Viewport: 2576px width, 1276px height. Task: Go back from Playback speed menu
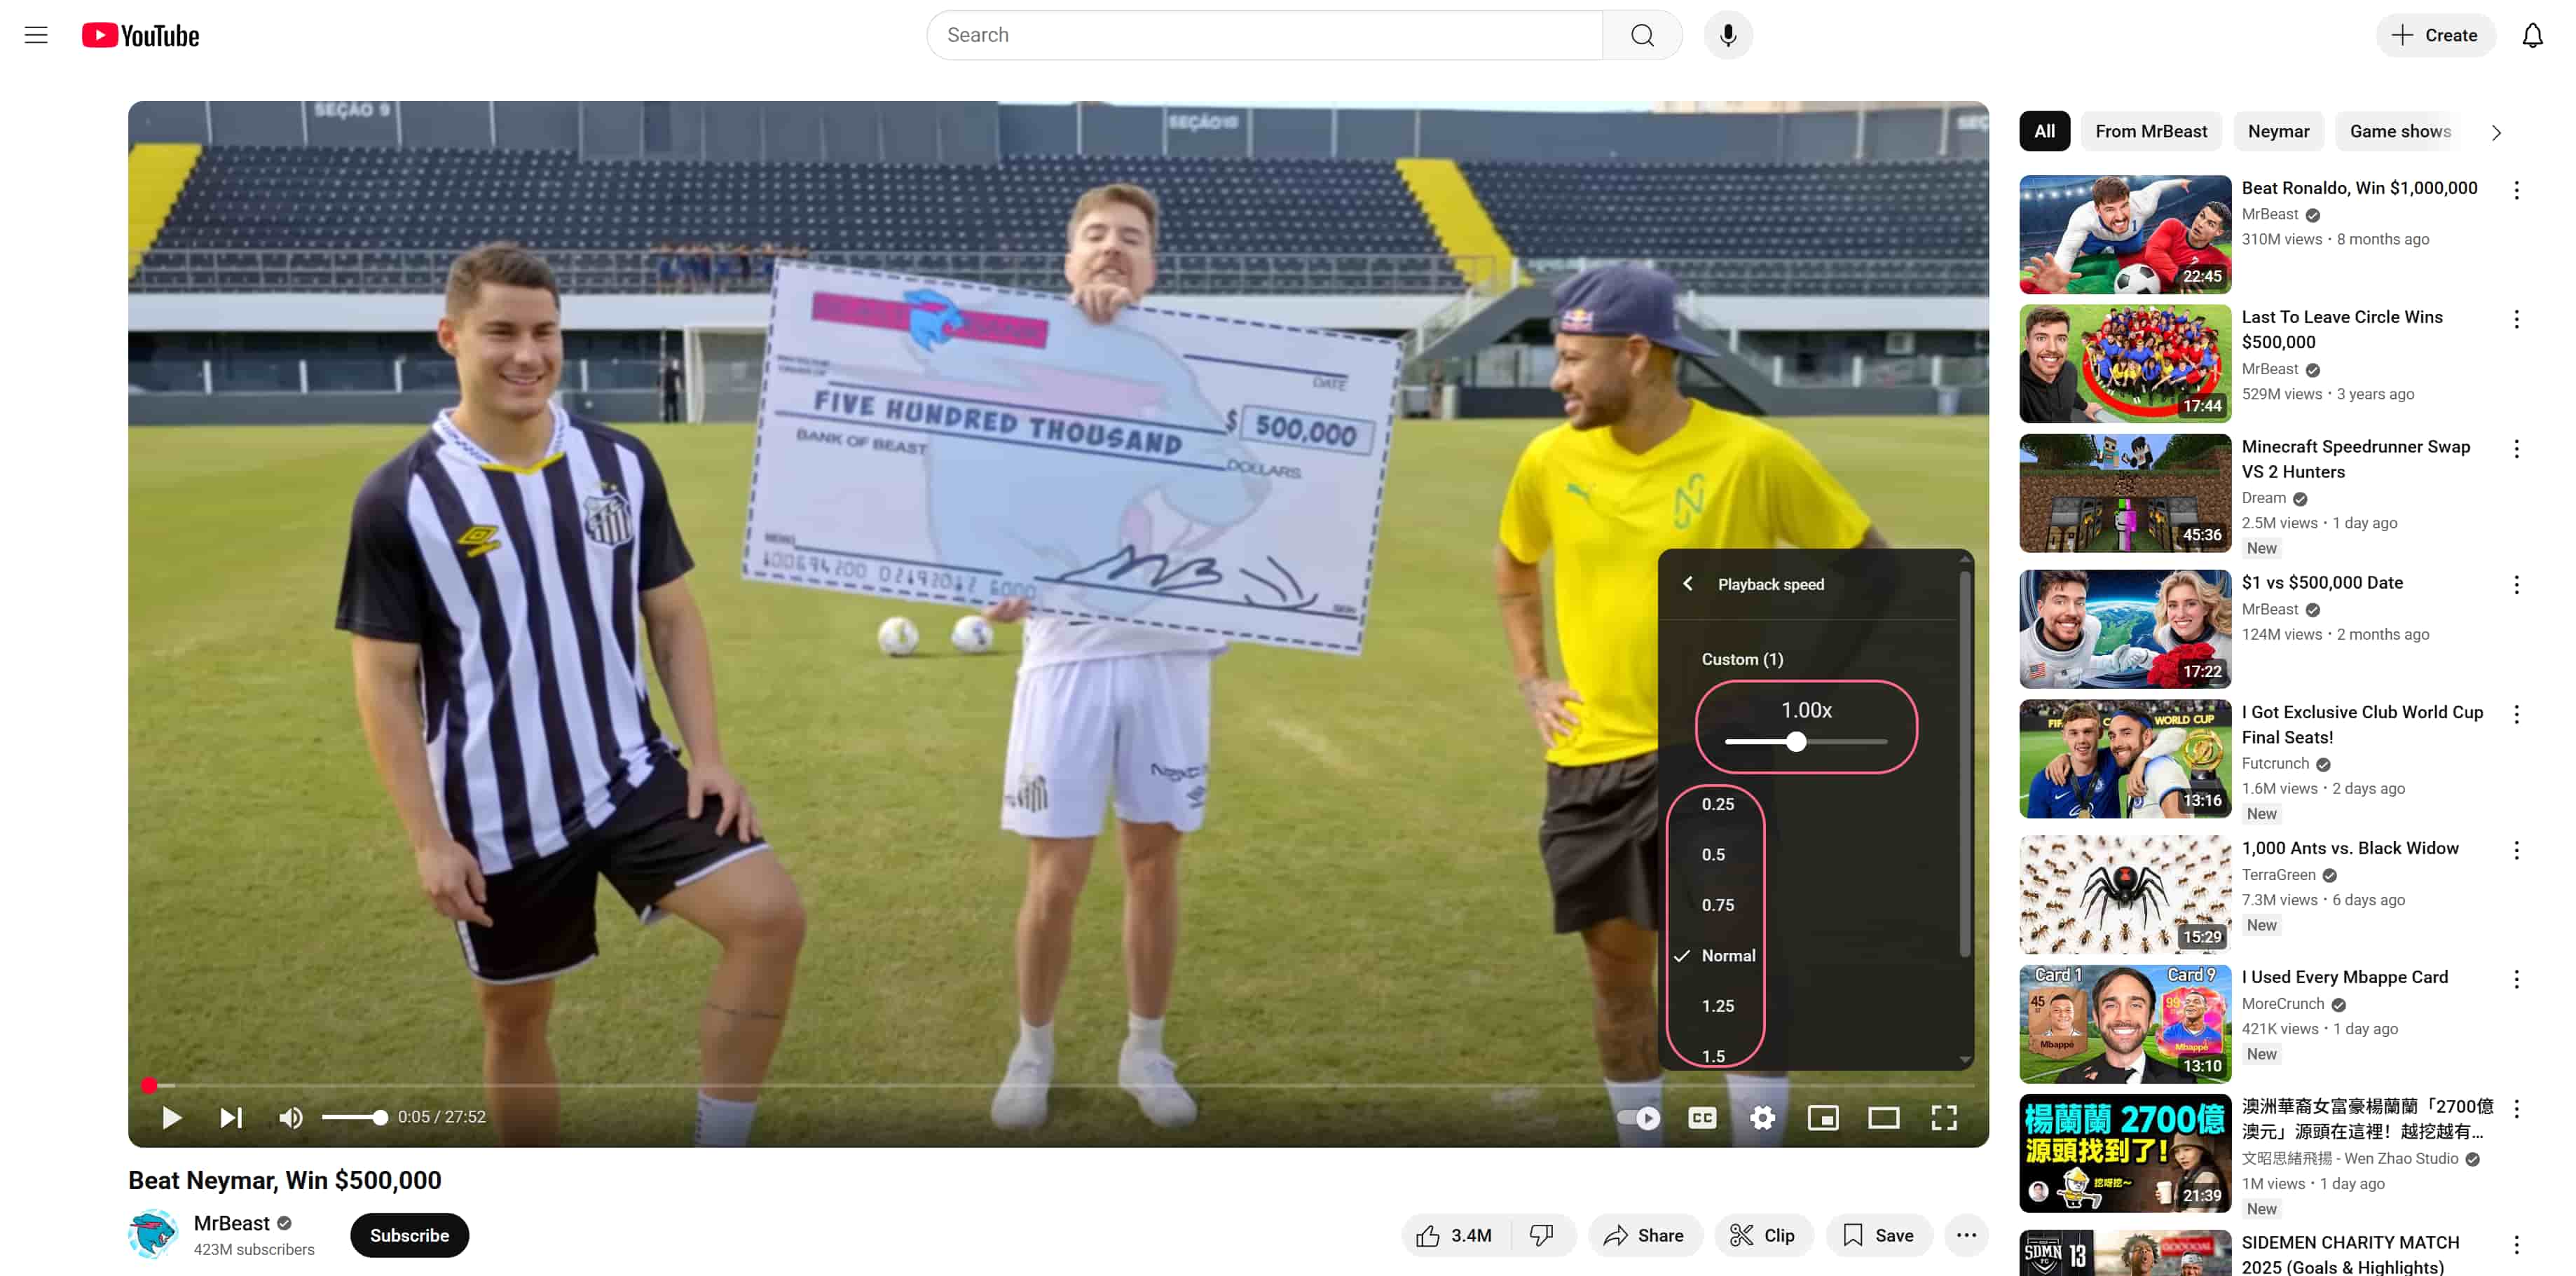pyautogui.click(x=1688, y=584)
